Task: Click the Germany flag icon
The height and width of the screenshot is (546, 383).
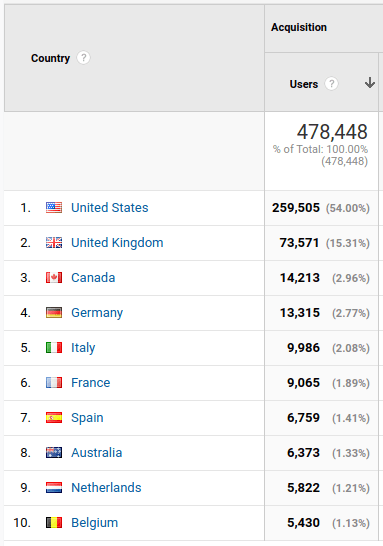Action: tap(54, 313)
